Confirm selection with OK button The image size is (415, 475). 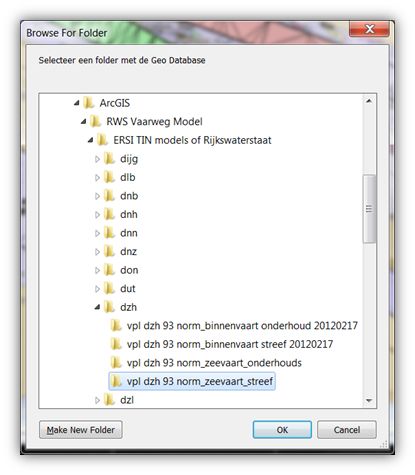coord(282,430)
